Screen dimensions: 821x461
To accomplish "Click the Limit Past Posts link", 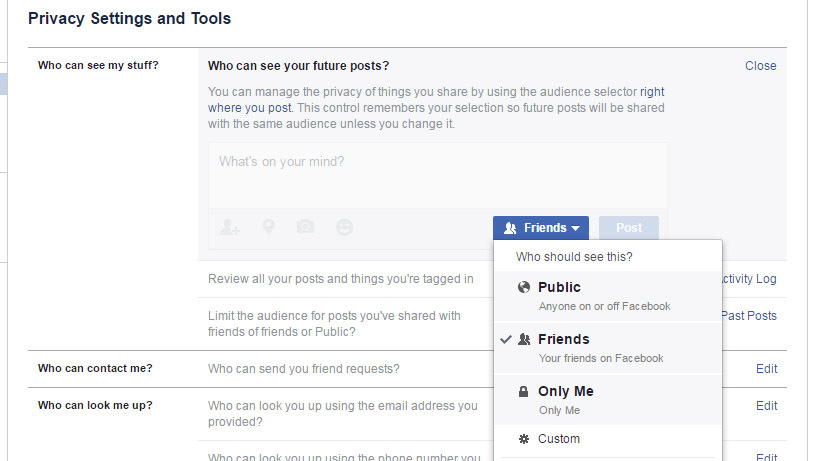I will coord(749,316).
